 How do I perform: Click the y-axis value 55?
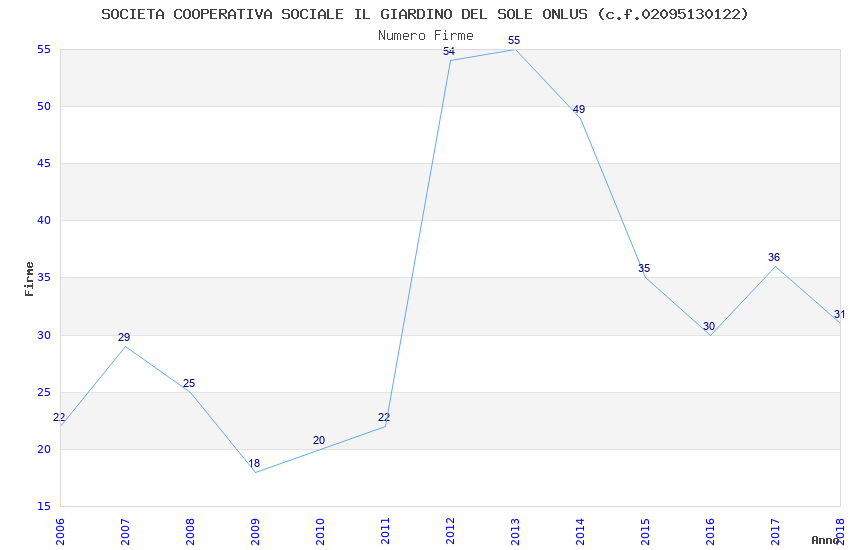coord(44,50)
